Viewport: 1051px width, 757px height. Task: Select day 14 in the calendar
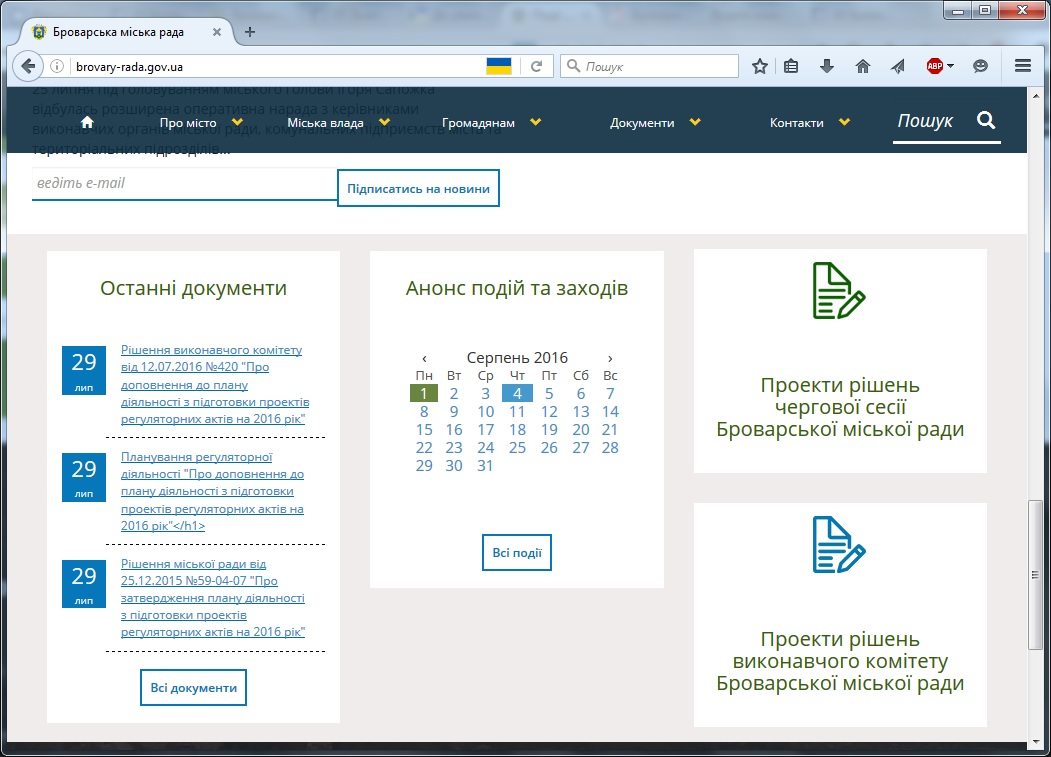pos(610,411)
